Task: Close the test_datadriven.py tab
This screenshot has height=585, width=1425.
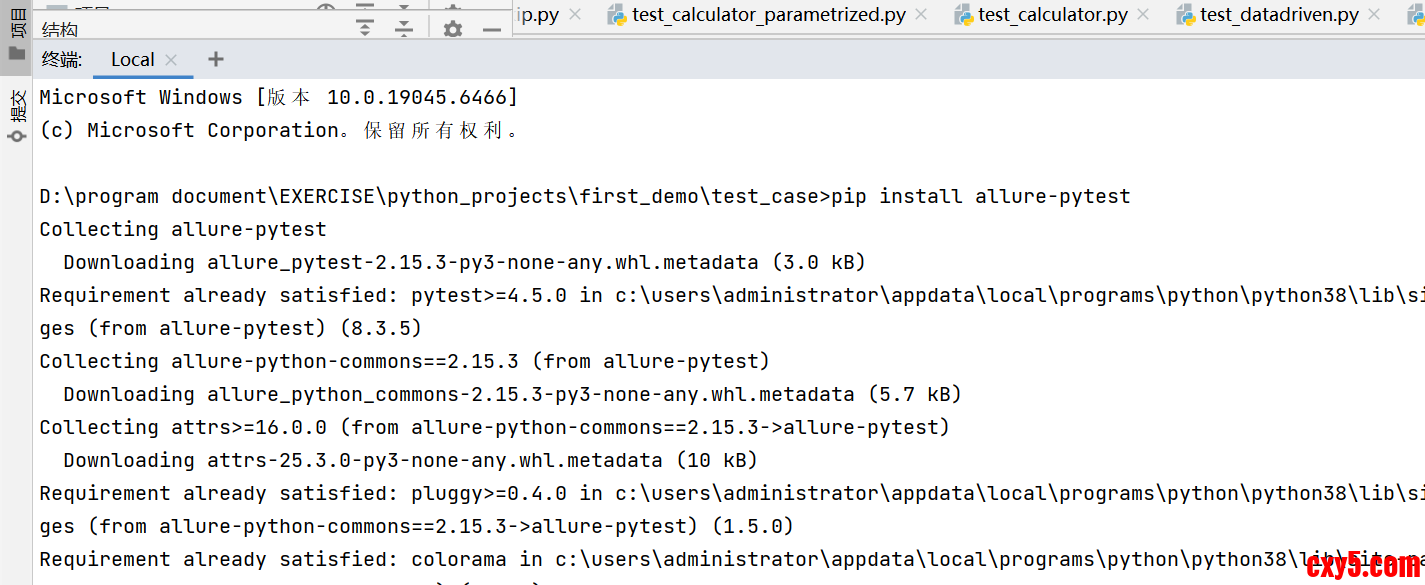Action: 1374,14
